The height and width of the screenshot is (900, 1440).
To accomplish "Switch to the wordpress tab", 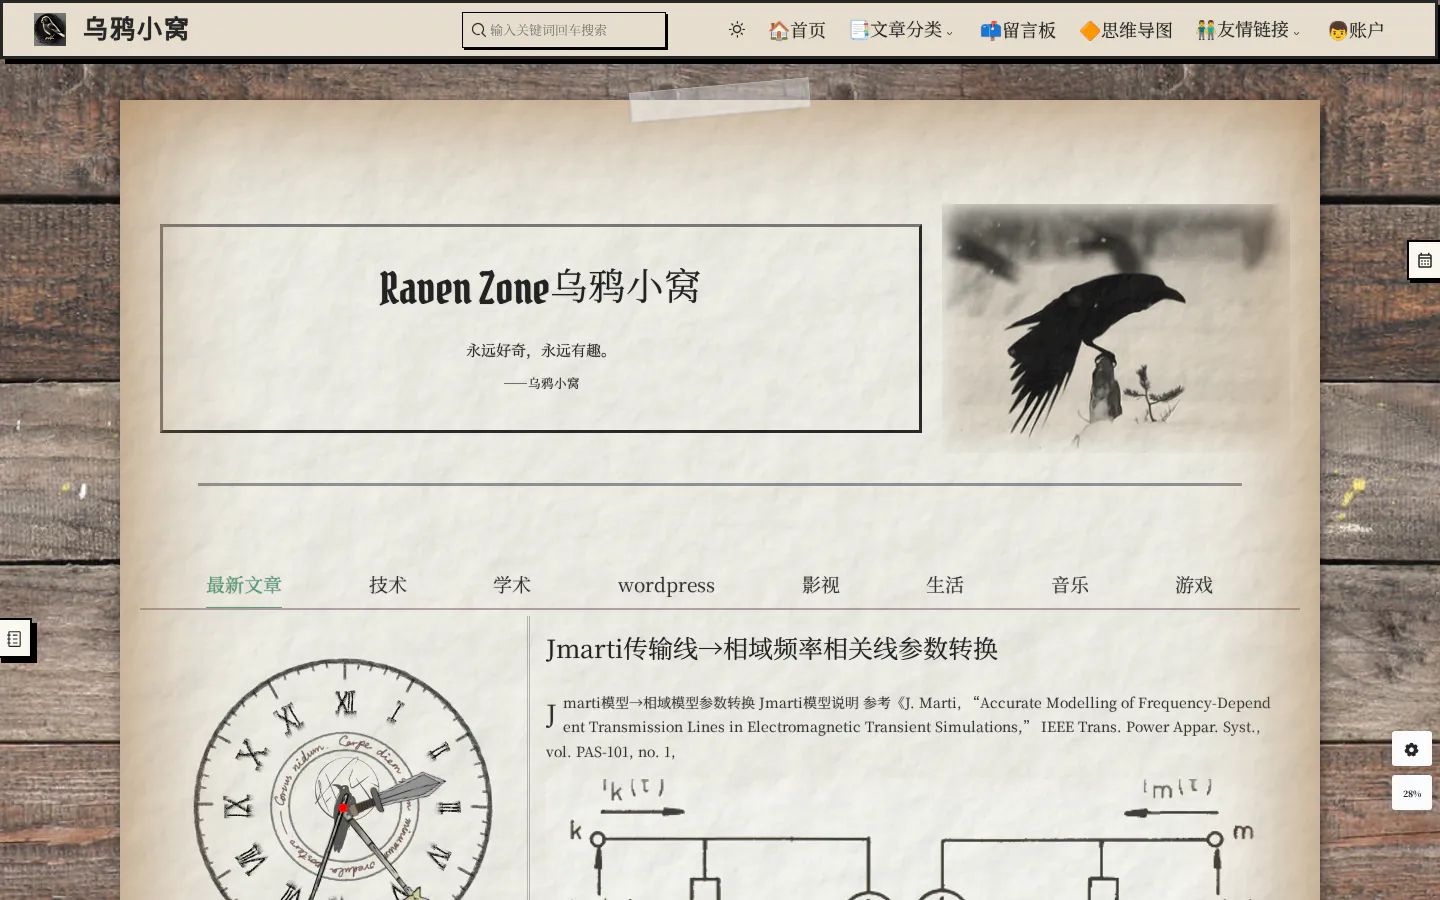I will click(x=666, y=585).
